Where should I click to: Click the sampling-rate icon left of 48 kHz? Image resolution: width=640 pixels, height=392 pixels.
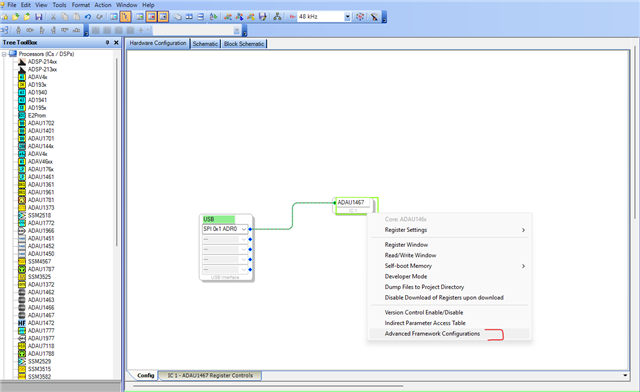pyautogui.click(x=292, y=17)
